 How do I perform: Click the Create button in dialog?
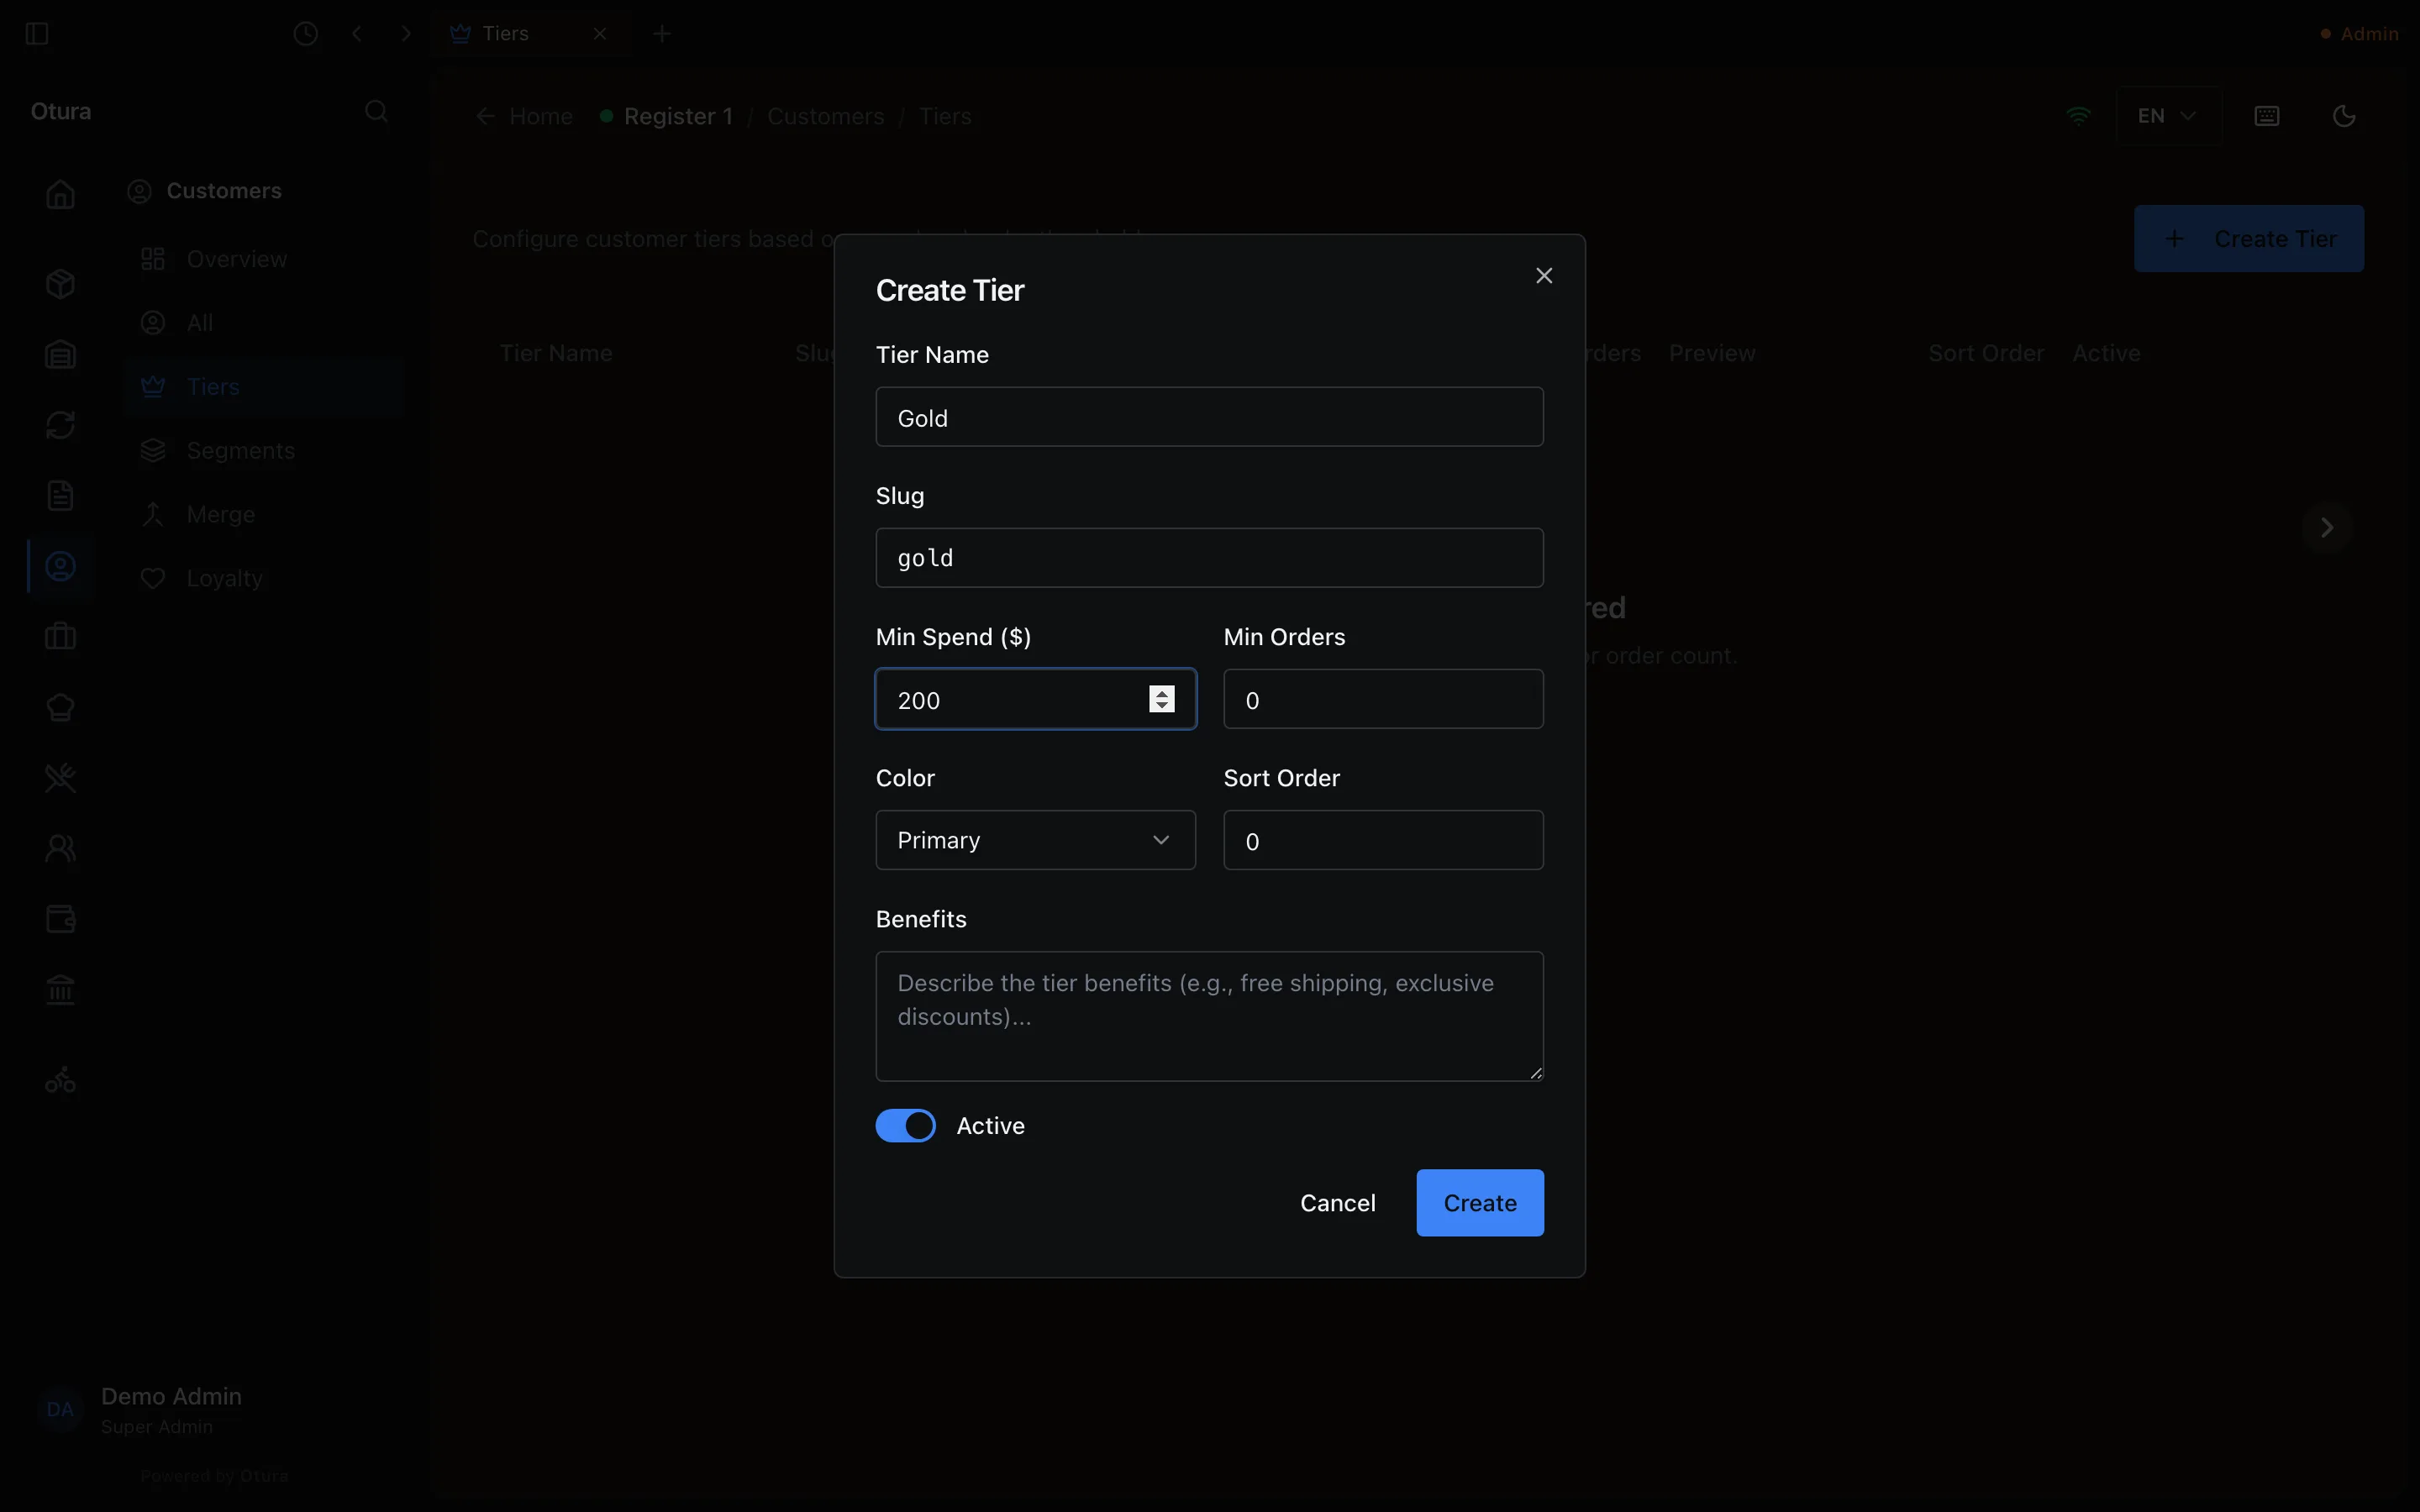click(1480, 1203)
